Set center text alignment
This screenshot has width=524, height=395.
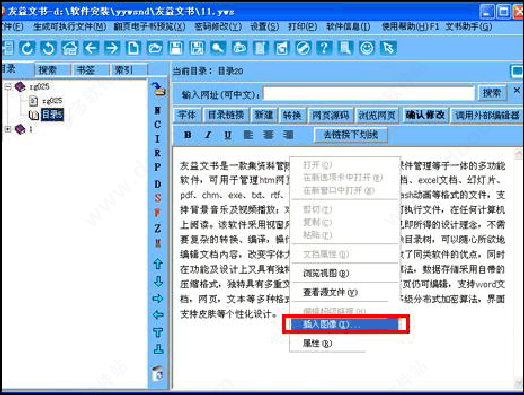pos(268,135)
